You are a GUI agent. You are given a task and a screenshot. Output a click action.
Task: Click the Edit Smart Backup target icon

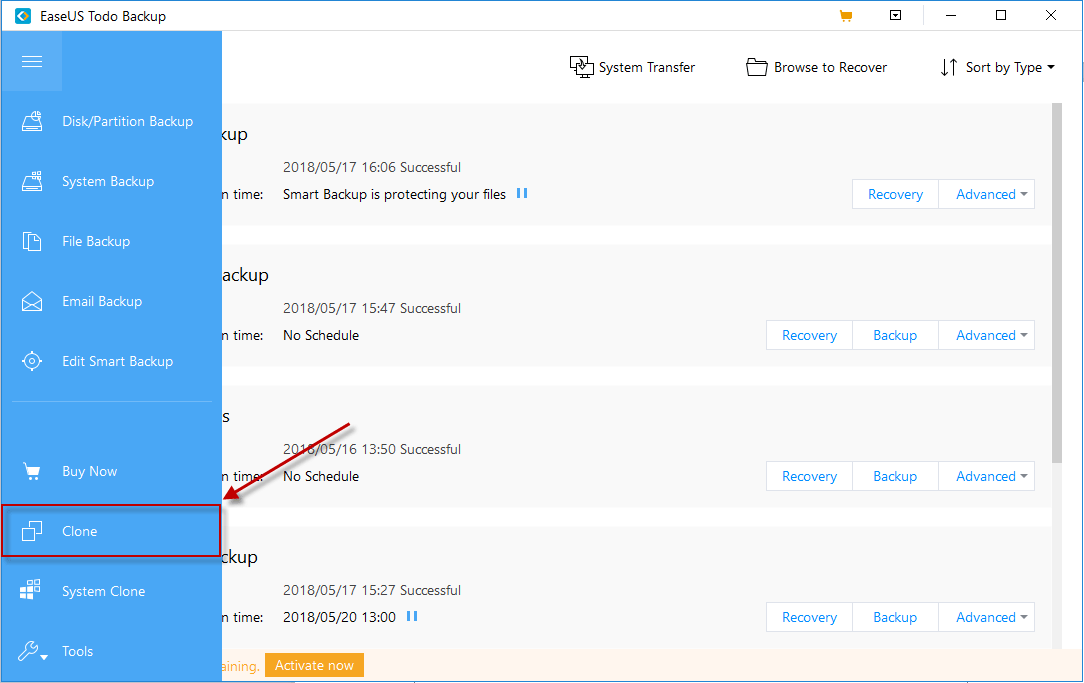point(32,361)
